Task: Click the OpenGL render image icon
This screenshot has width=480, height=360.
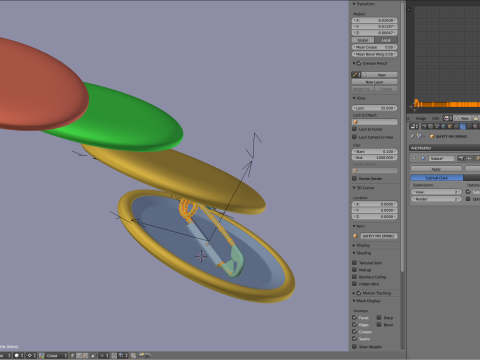Action: [141, 355]
